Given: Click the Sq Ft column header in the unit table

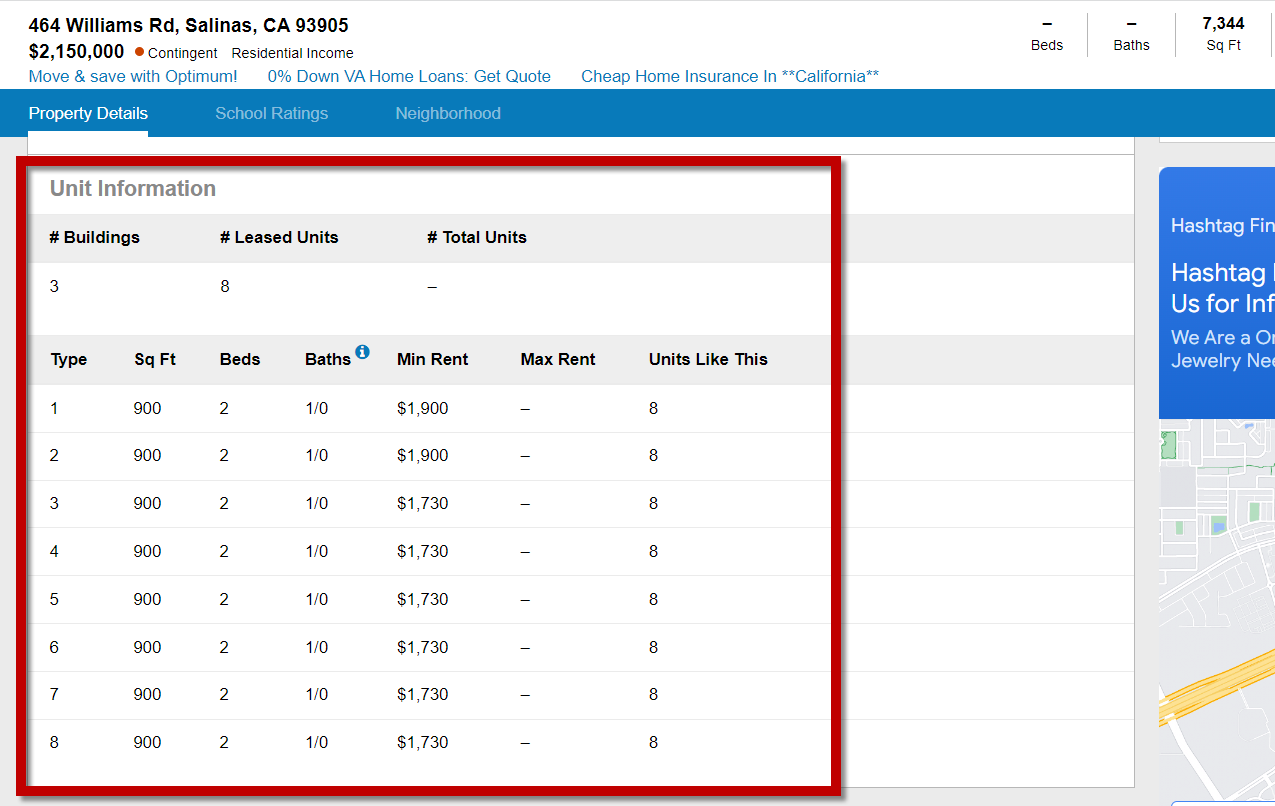Looking at the screenshot, I should coord(155,359).
